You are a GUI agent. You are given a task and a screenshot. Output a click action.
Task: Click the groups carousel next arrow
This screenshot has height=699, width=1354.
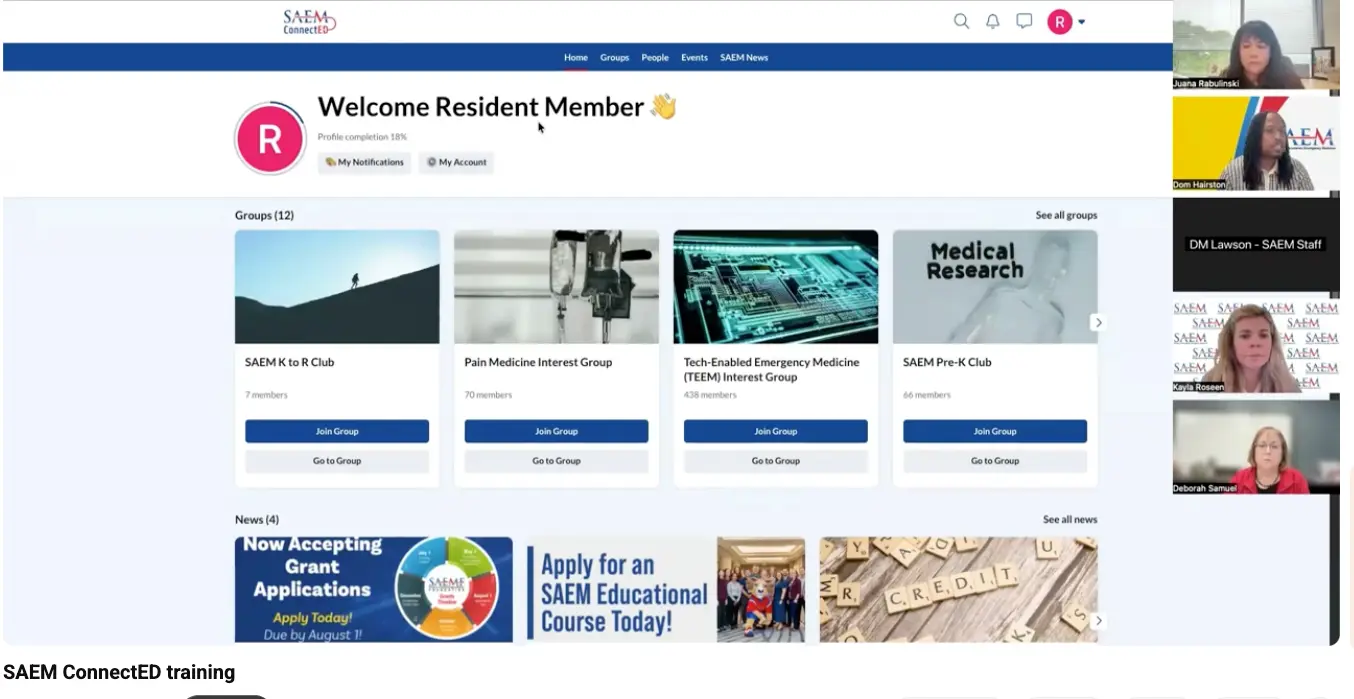coord(1098,322)
